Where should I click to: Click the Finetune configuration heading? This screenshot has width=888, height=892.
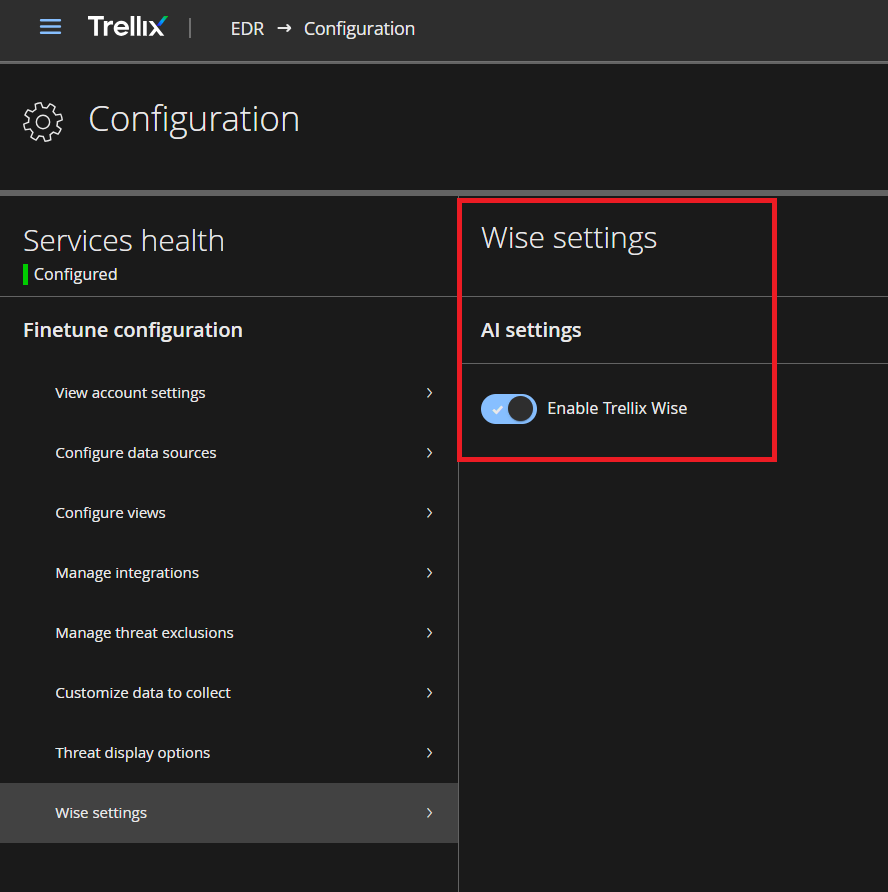[133, 330]
